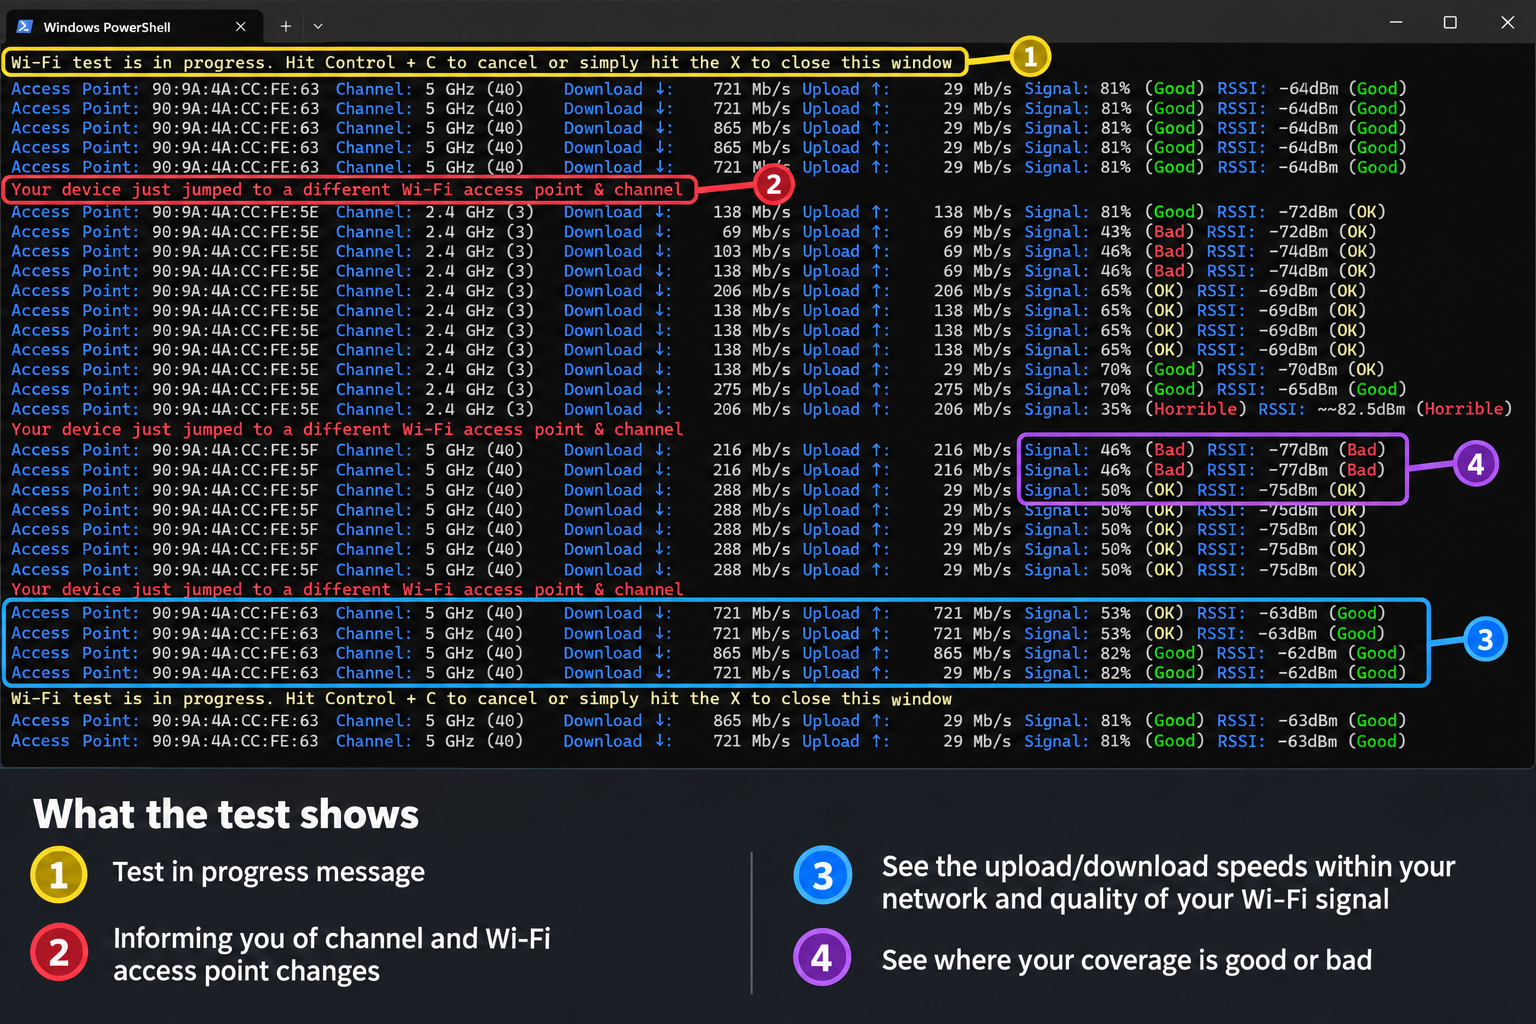Screen dimensions: 1536x1024
Task: Click the '~~82.5dBm' RSSI value
Action: point(1361,409)
